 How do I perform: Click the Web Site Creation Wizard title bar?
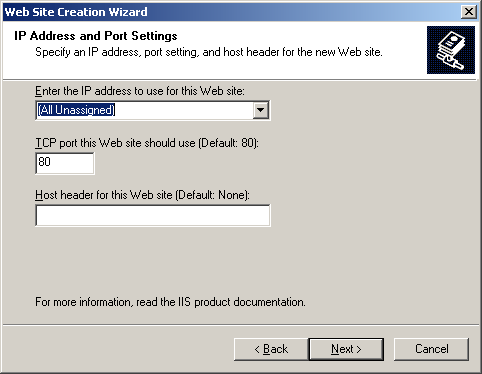pos(230,12)
